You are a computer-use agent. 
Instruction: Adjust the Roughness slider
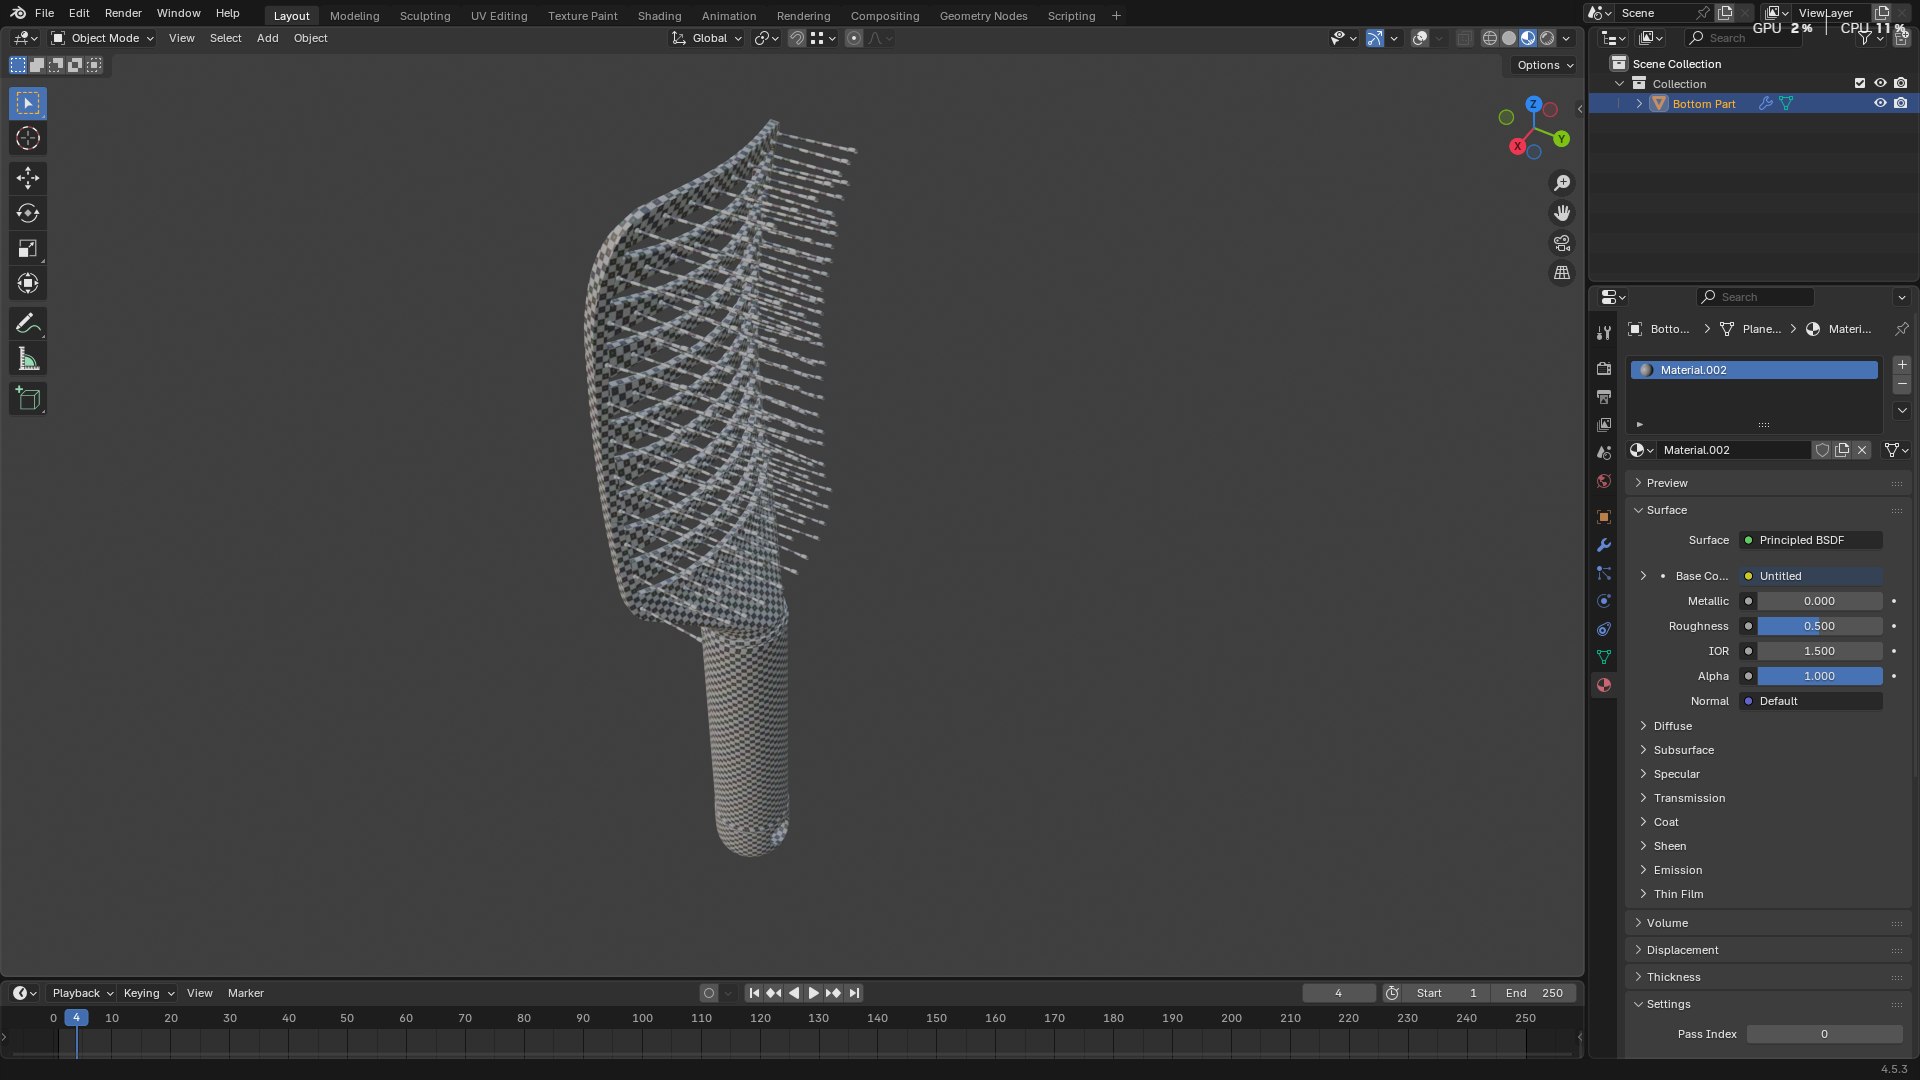click(x=1820, y=626)
